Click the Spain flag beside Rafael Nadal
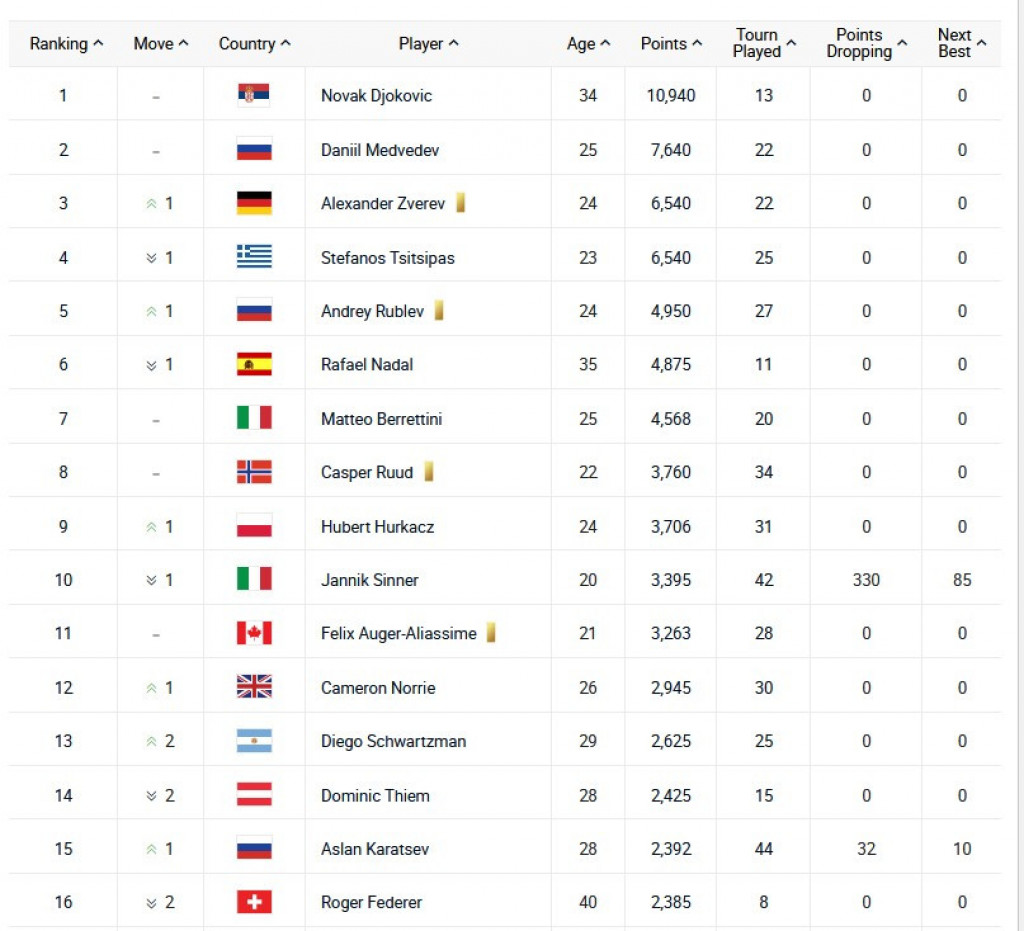 254,365
